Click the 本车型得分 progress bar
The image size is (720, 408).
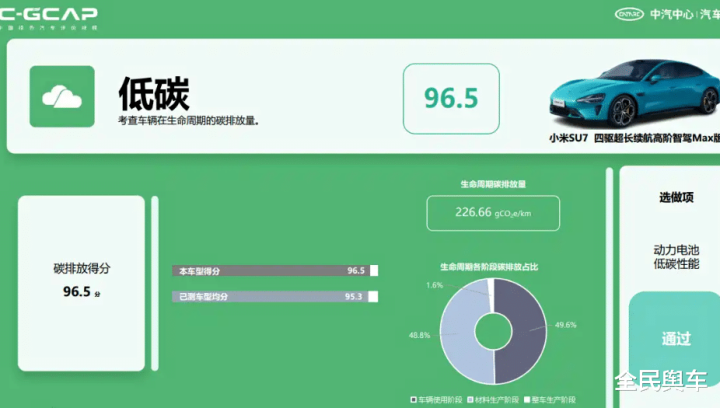click(275, 271)
